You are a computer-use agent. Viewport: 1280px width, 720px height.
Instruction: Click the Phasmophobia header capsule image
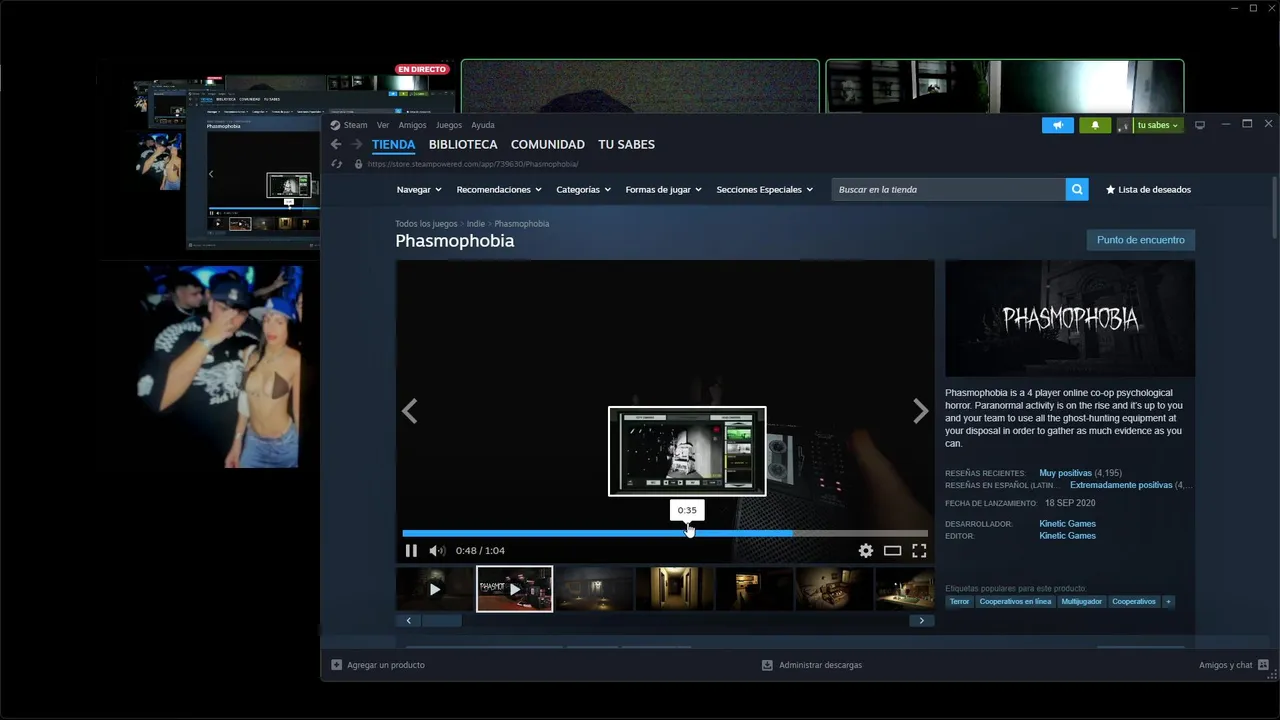(1070, 318)
